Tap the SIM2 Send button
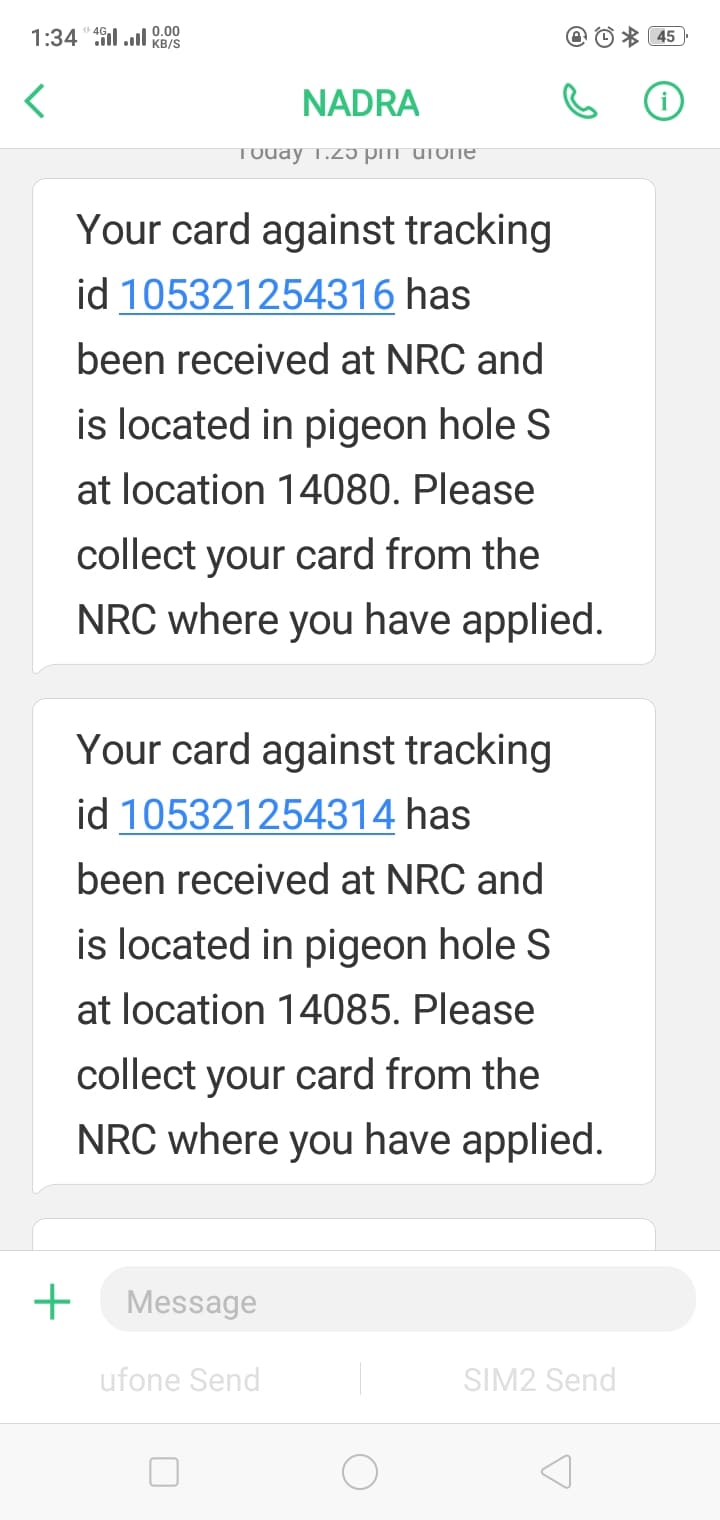The width and height of the screenshot is (720, 1520). [x=539, y=1380]
